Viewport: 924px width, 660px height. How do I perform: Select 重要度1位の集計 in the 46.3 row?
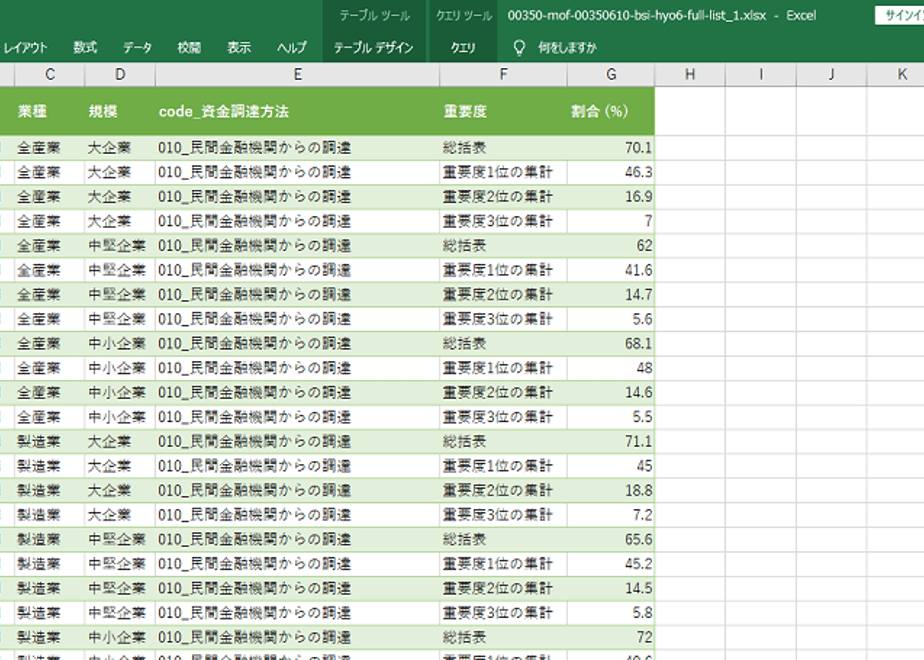(503, 173)
